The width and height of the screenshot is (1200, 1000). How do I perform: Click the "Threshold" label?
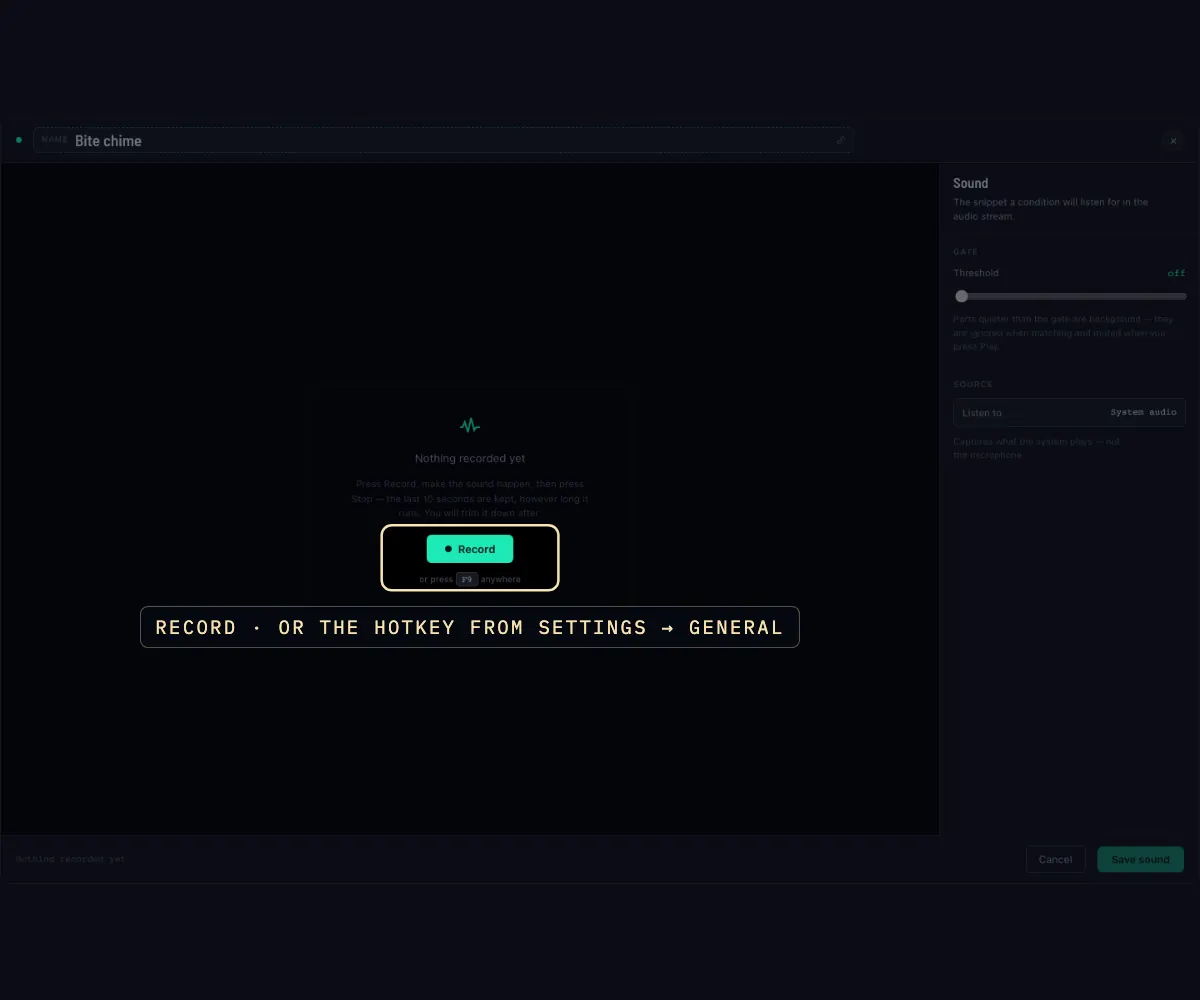point(976,273)
